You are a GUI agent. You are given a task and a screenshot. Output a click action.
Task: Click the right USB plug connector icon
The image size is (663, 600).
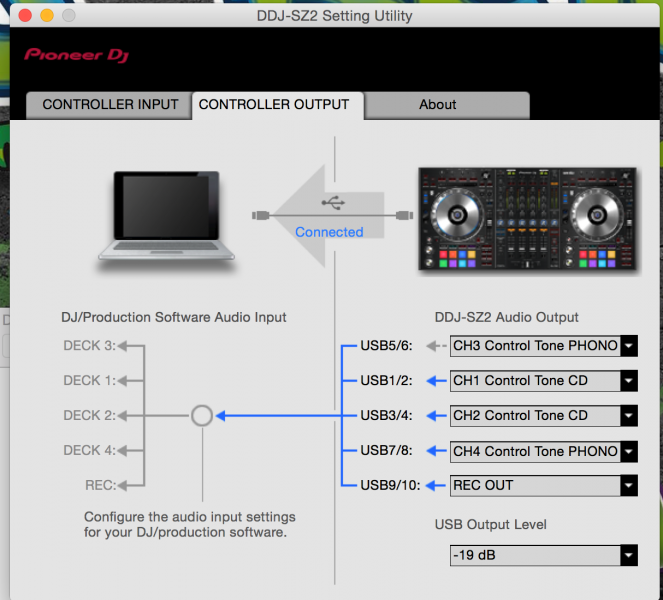(405, 216)
